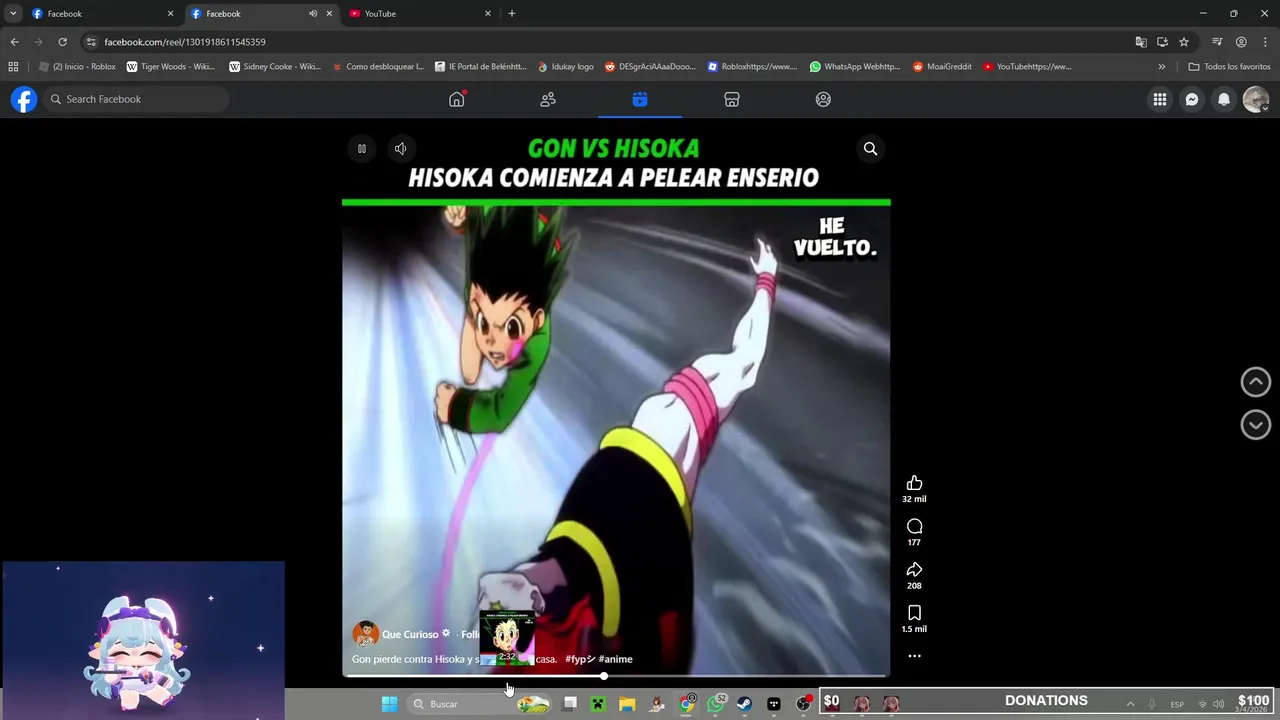This screenshot has width=1280, height=720.
Task: Bookmark this page with the star icon
Action: (1184, 42)
